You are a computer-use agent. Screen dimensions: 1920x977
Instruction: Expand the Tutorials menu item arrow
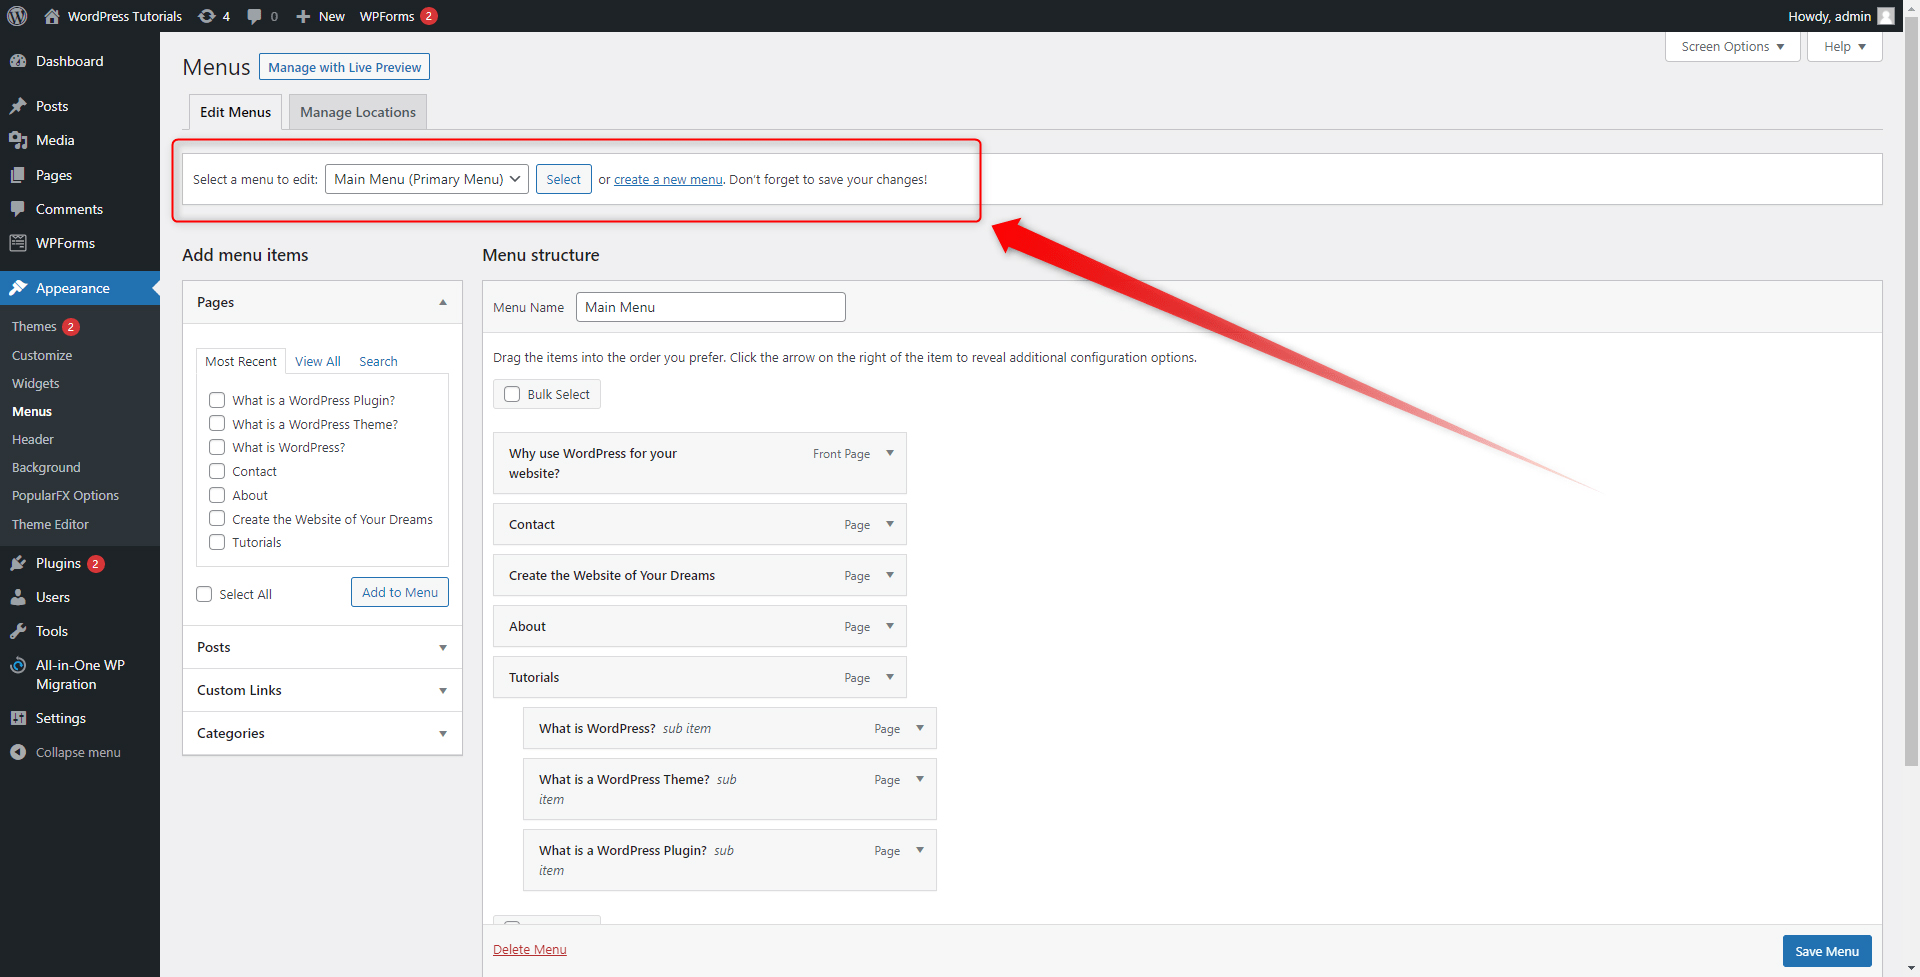point(890,677)
